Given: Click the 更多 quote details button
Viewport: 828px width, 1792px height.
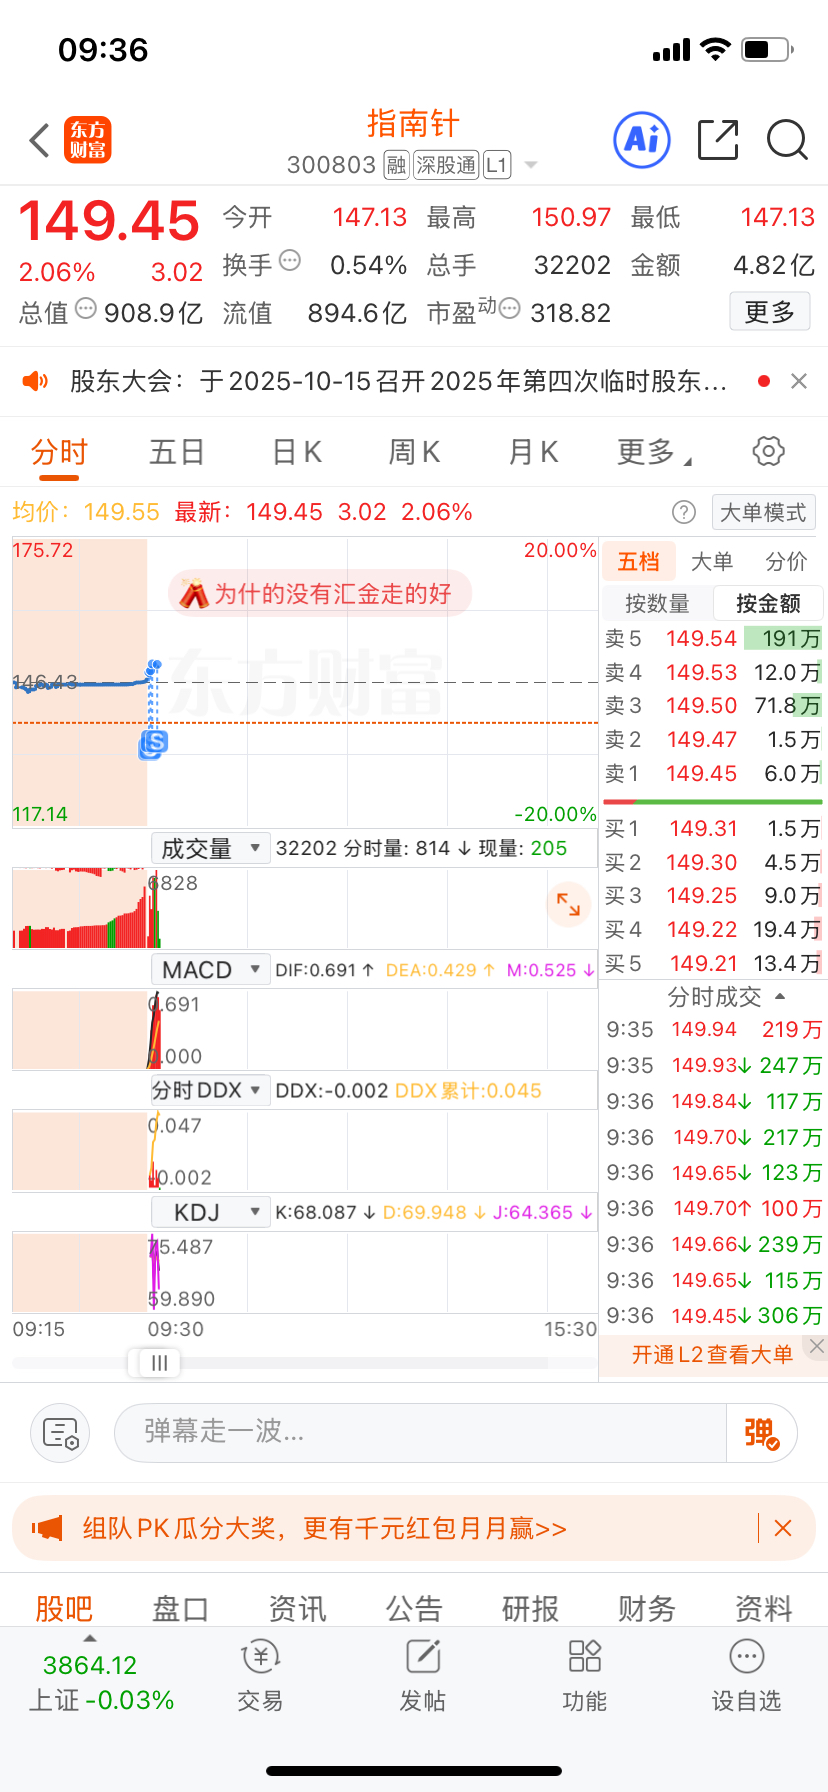Looking at the screenshot, I should [x=769, y=312].
